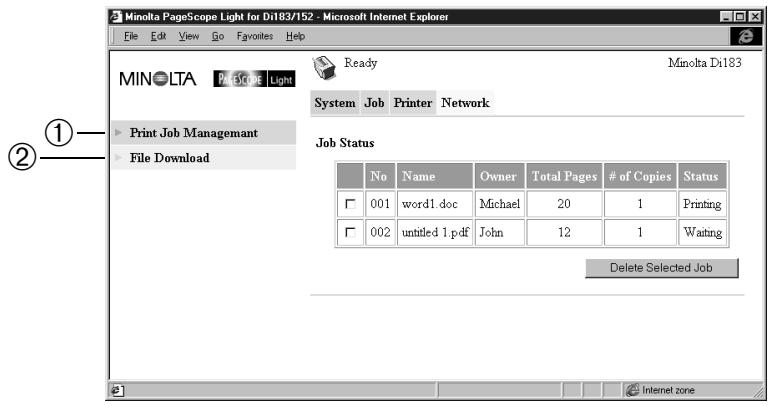
Task: Click the printer status icon beside Ready
Action: coord(324,68)
